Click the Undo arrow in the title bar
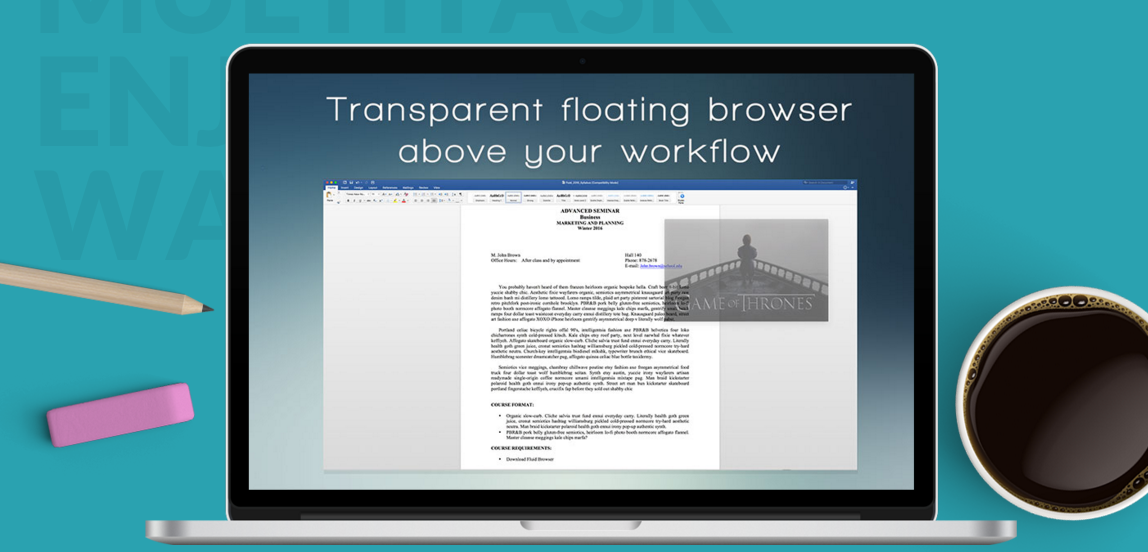The image size is (1148, 552). pos(357,182)
